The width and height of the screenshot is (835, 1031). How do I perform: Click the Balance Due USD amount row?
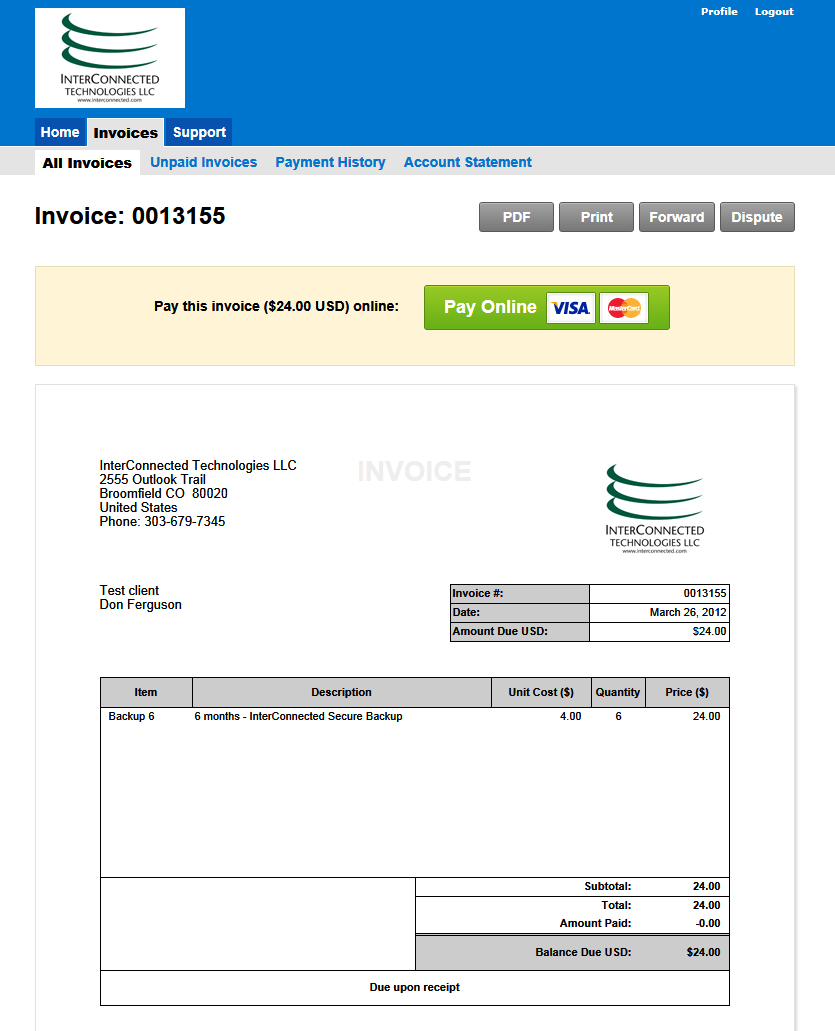click(x=572, y=952)
